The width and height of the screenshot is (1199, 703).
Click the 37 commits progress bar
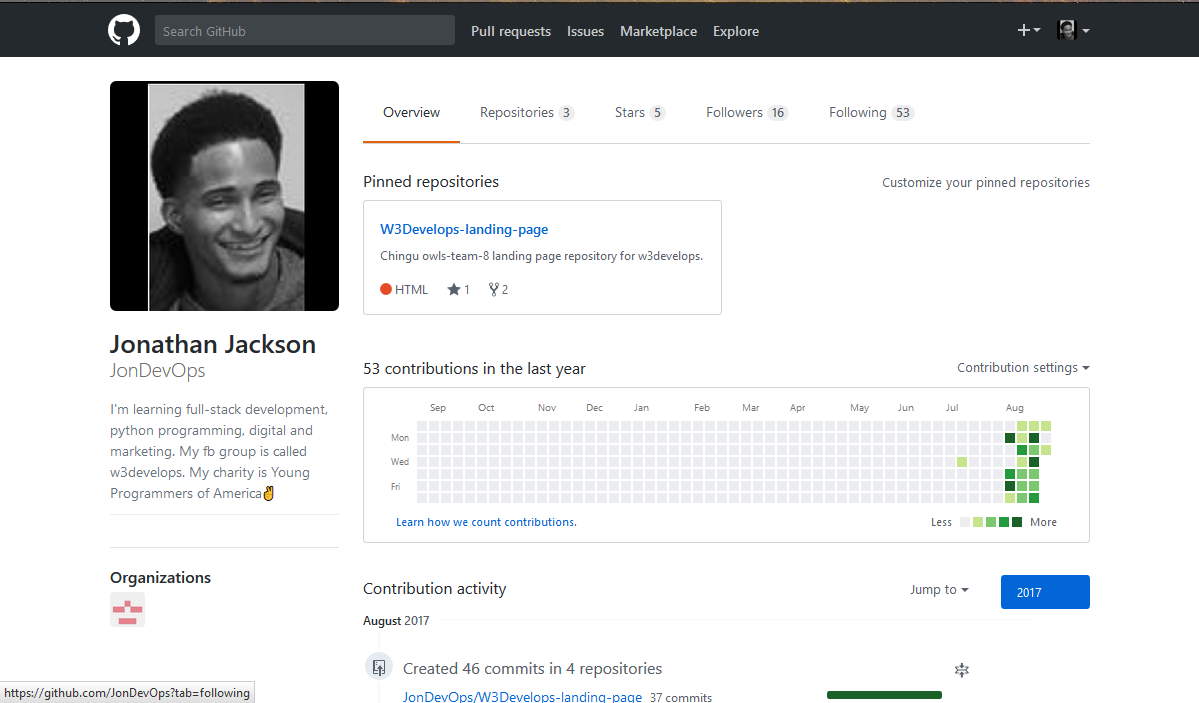pos(884,695)
